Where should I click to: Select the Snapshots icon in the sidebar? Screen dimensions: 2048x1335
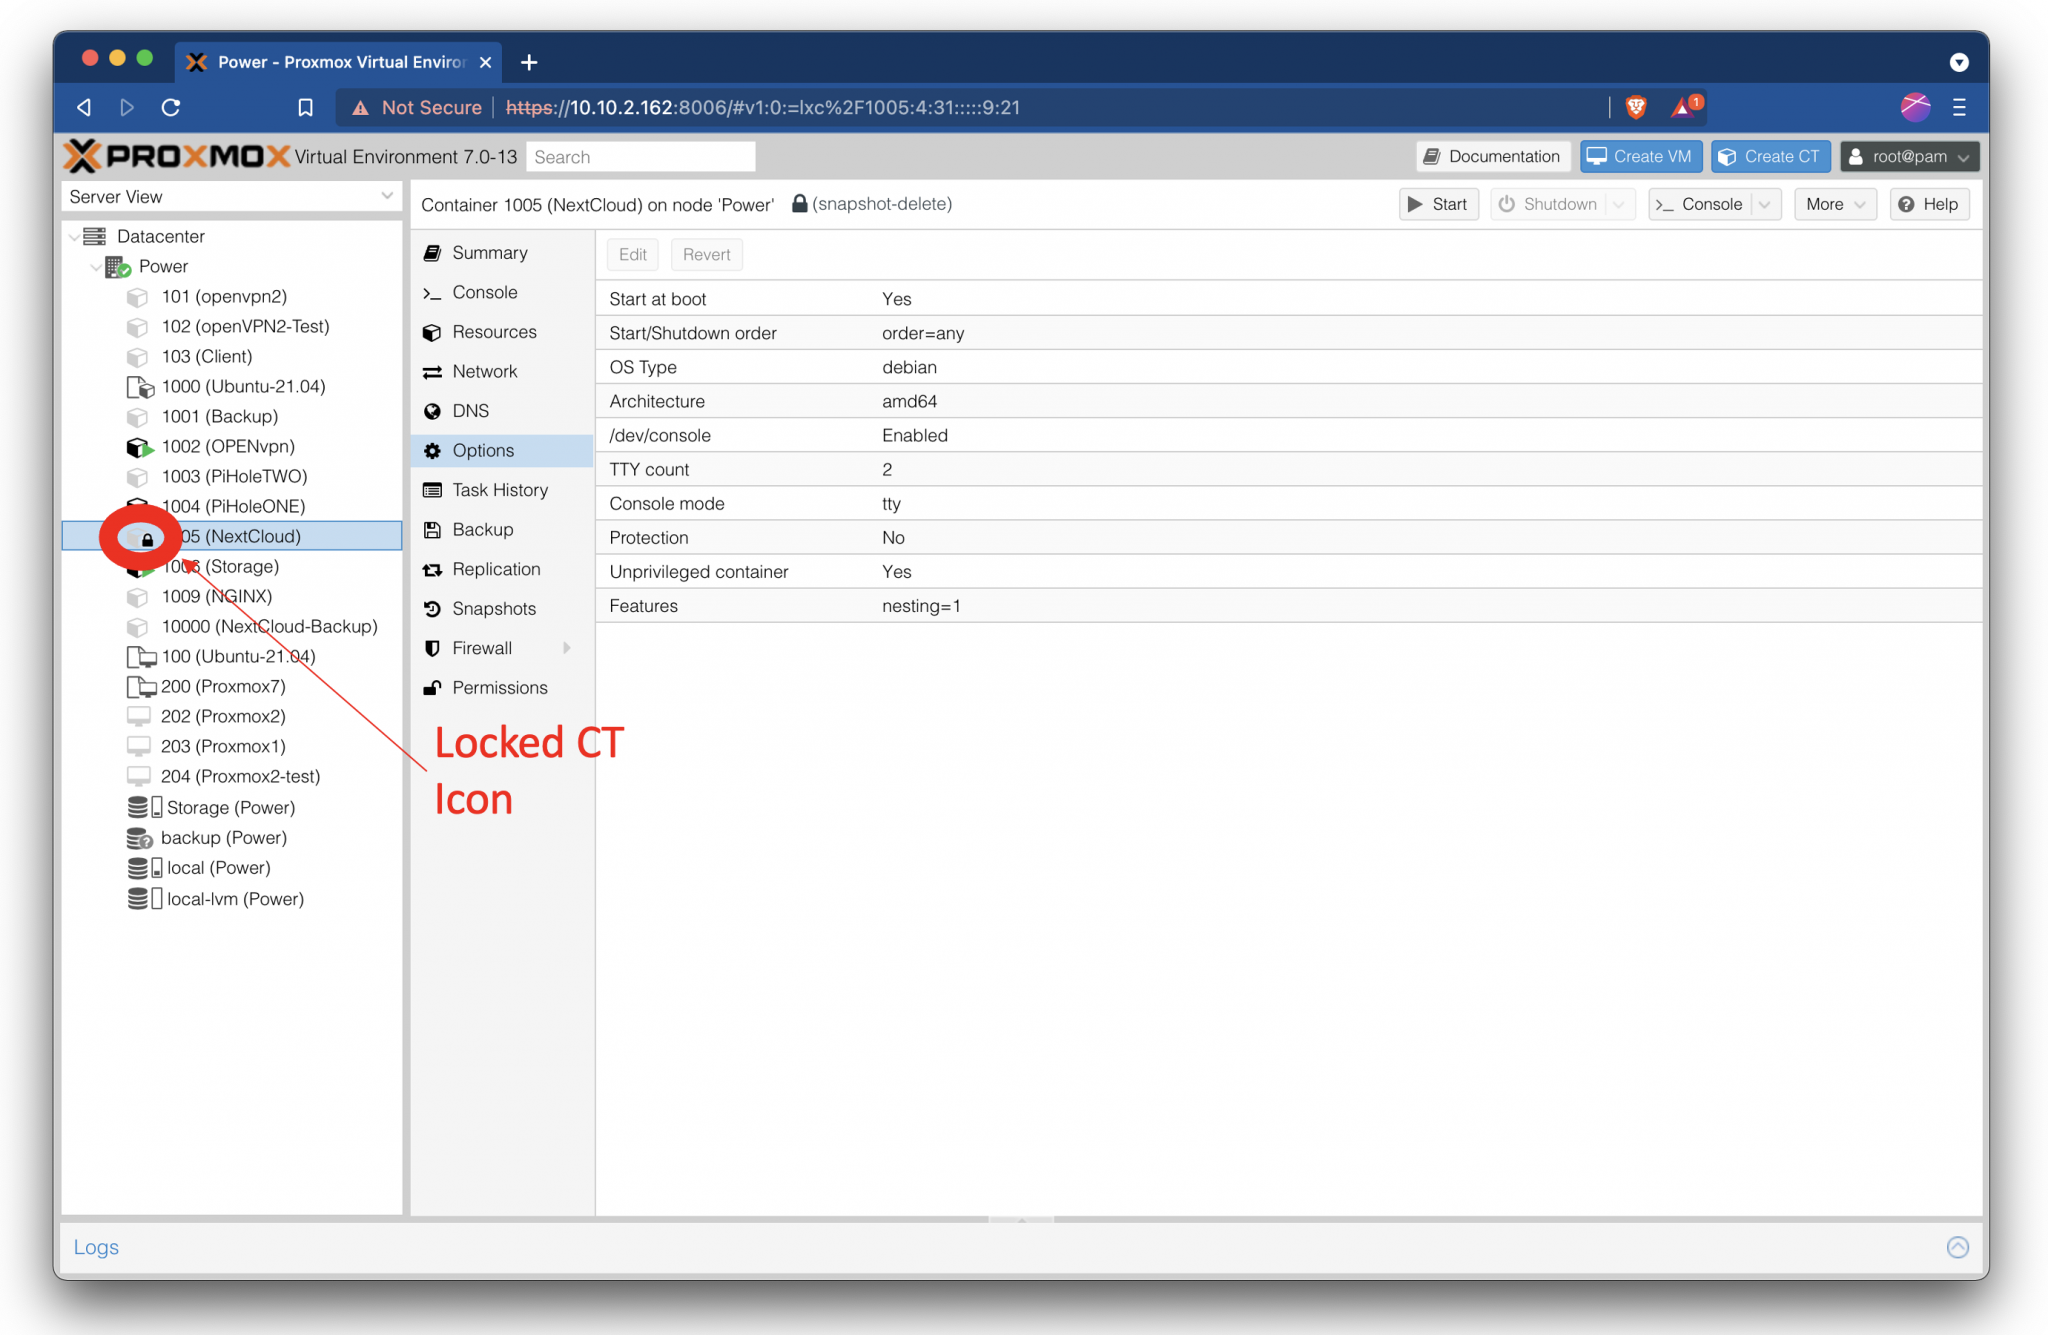tap(433, 608)
